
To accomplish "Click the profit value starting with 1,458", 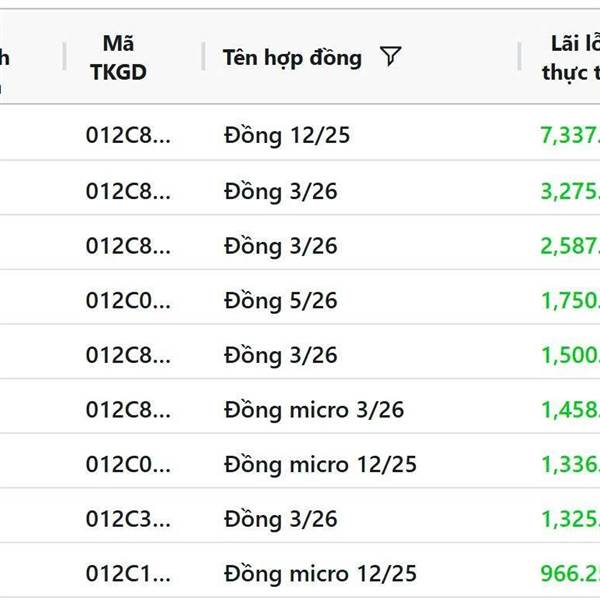I will click(570, 410).
